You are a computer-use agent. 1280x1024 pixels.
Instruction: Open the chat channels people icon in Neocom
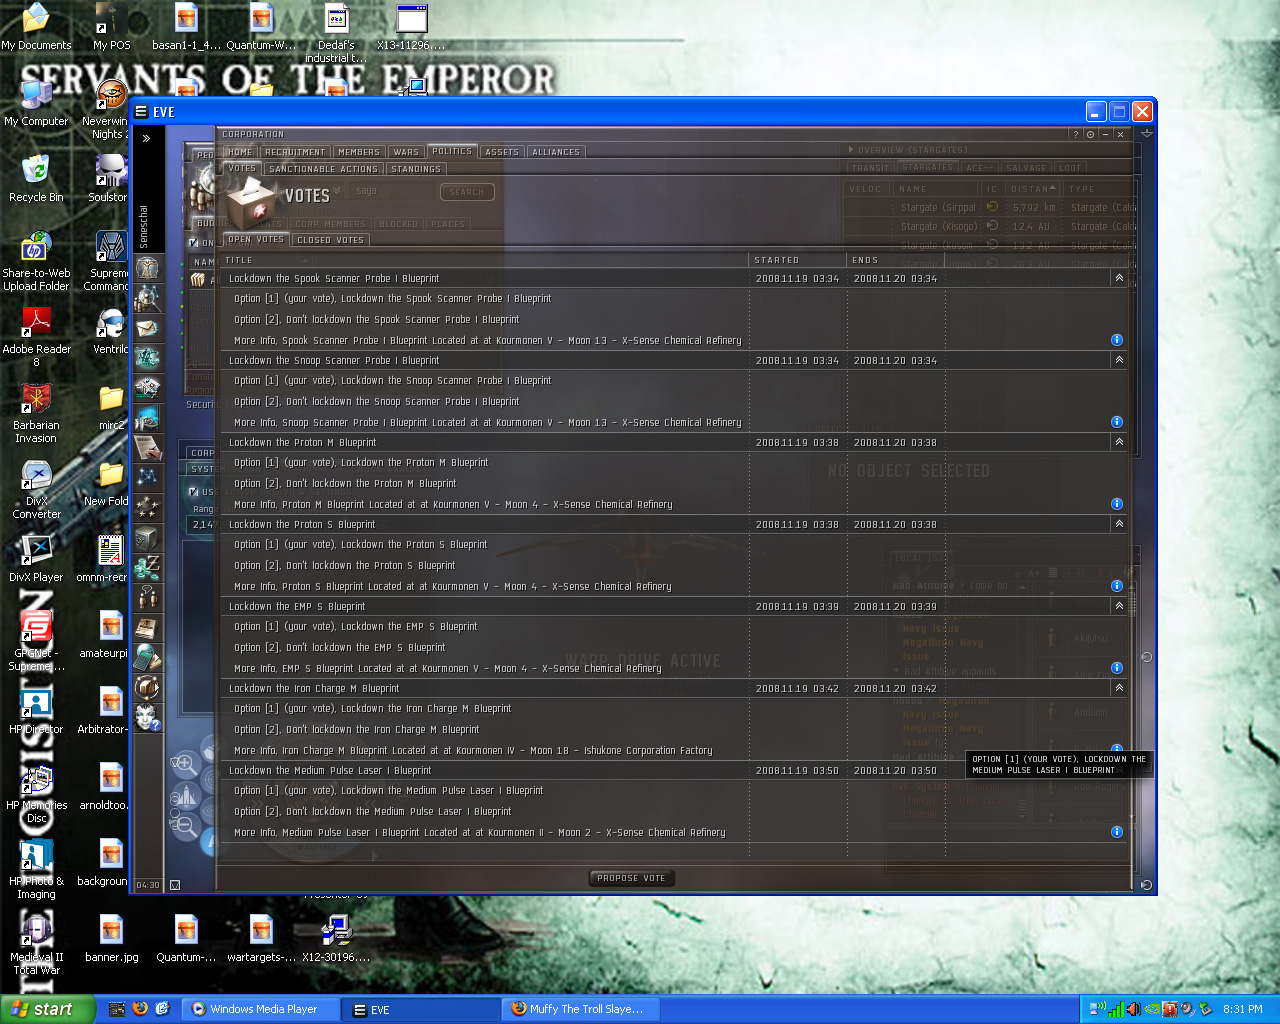(x=148, y=598)
